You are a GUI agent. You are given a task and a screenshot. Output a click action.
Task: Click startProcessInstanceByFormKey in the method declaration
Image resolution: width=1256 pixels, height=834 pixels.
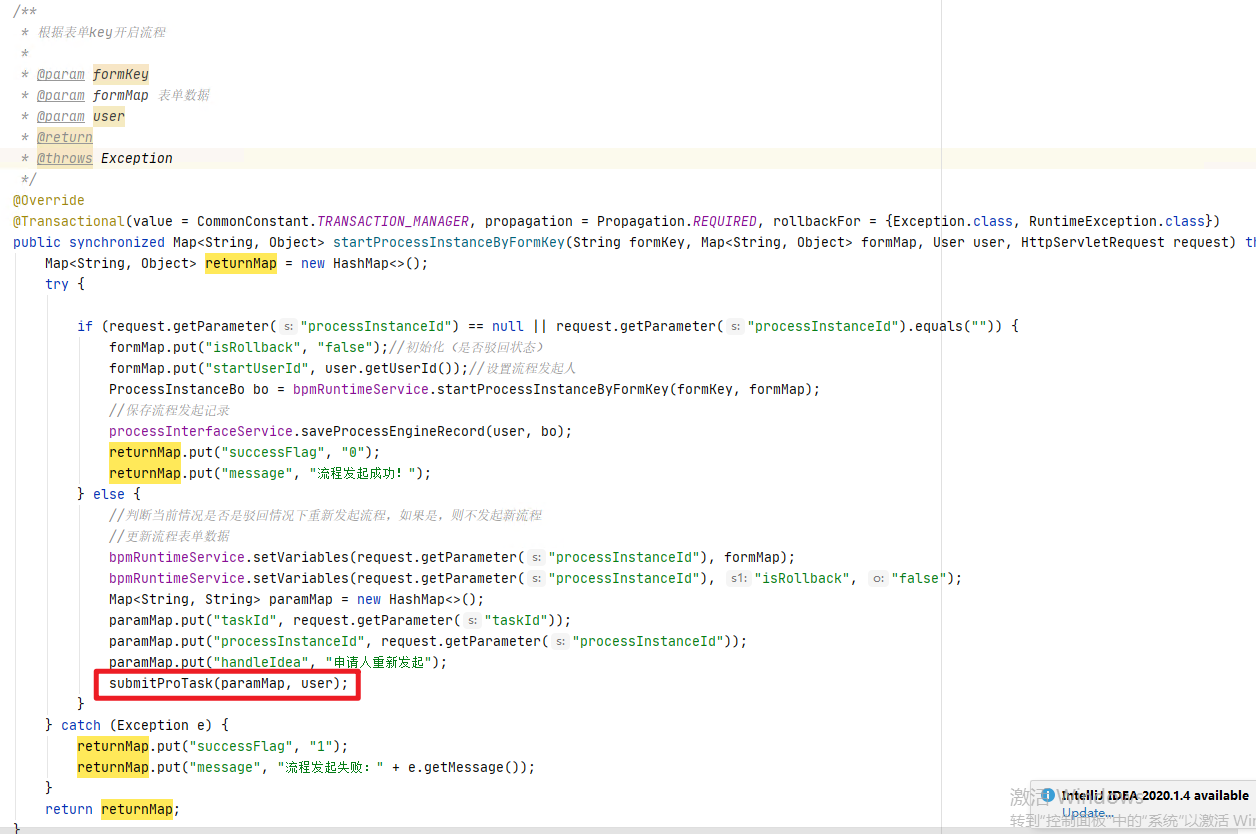pos(449,242)
